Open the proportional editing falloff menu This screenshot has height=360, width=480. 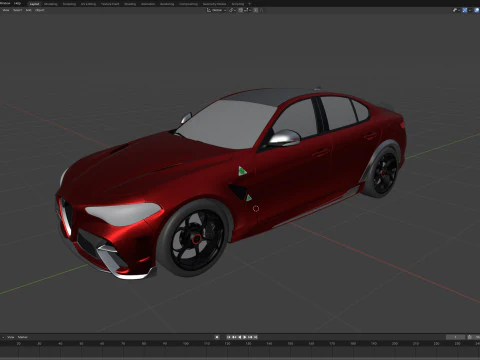[x=261, y=10]
